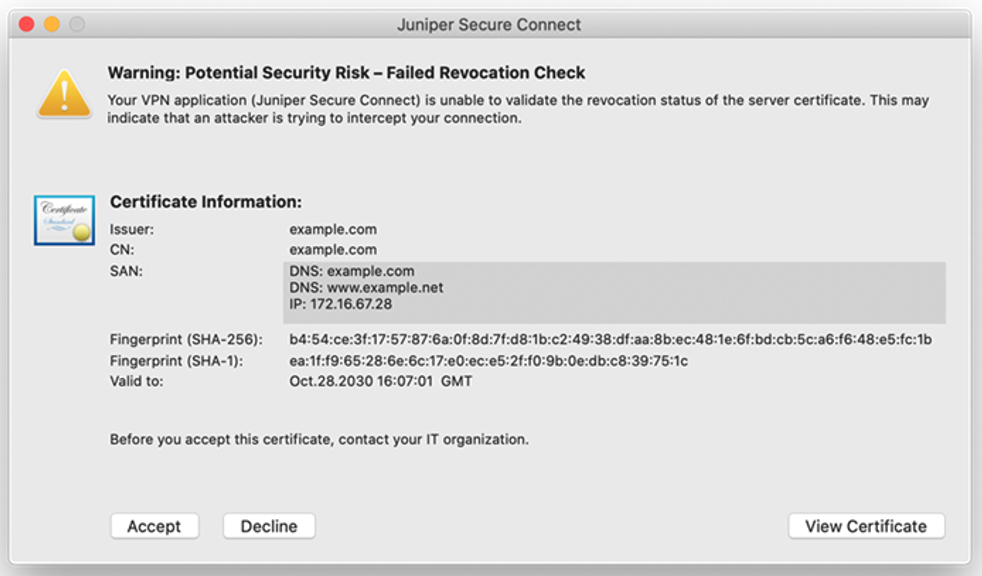Screen dimensions: 982x576
Task: Click the yellow minimize window button
Action: tap(52, 24)
